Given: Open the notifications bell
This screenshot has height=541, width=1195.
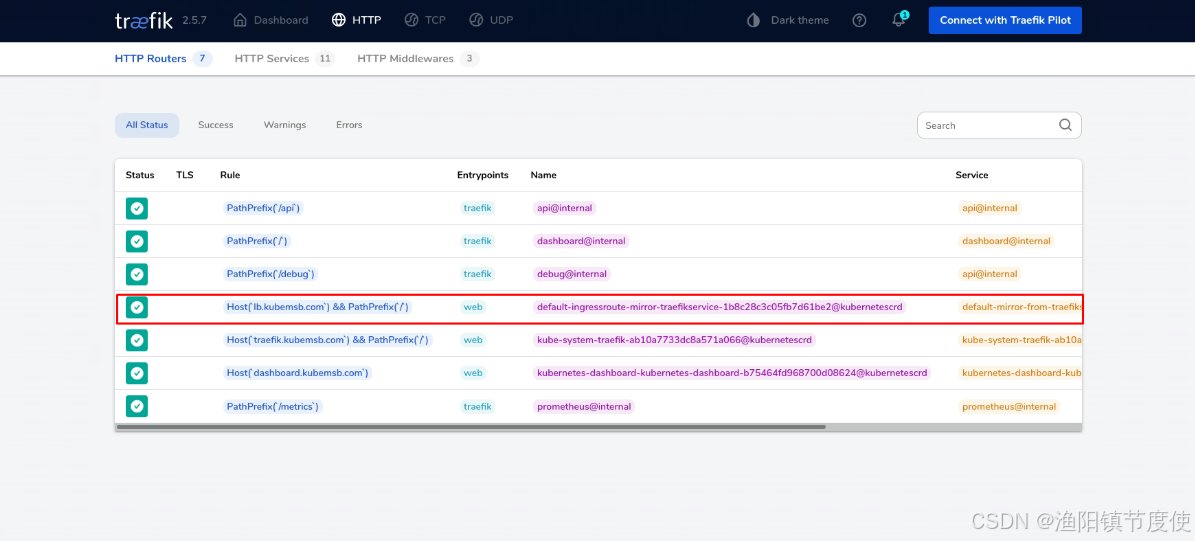Looking at the screenshot, I should (x=899, y=21).
